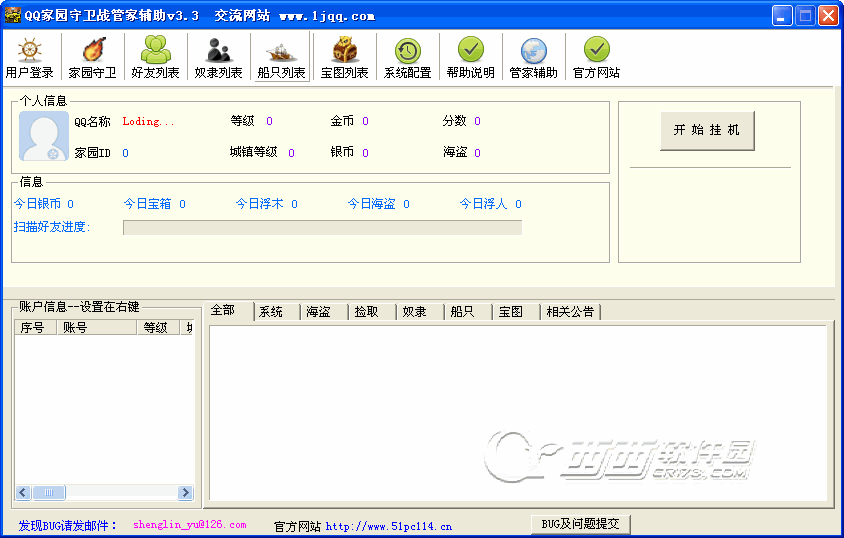Screen dimensions: 844x538
Task: Show the 船只列表 ship list icon
Action: 281,53
